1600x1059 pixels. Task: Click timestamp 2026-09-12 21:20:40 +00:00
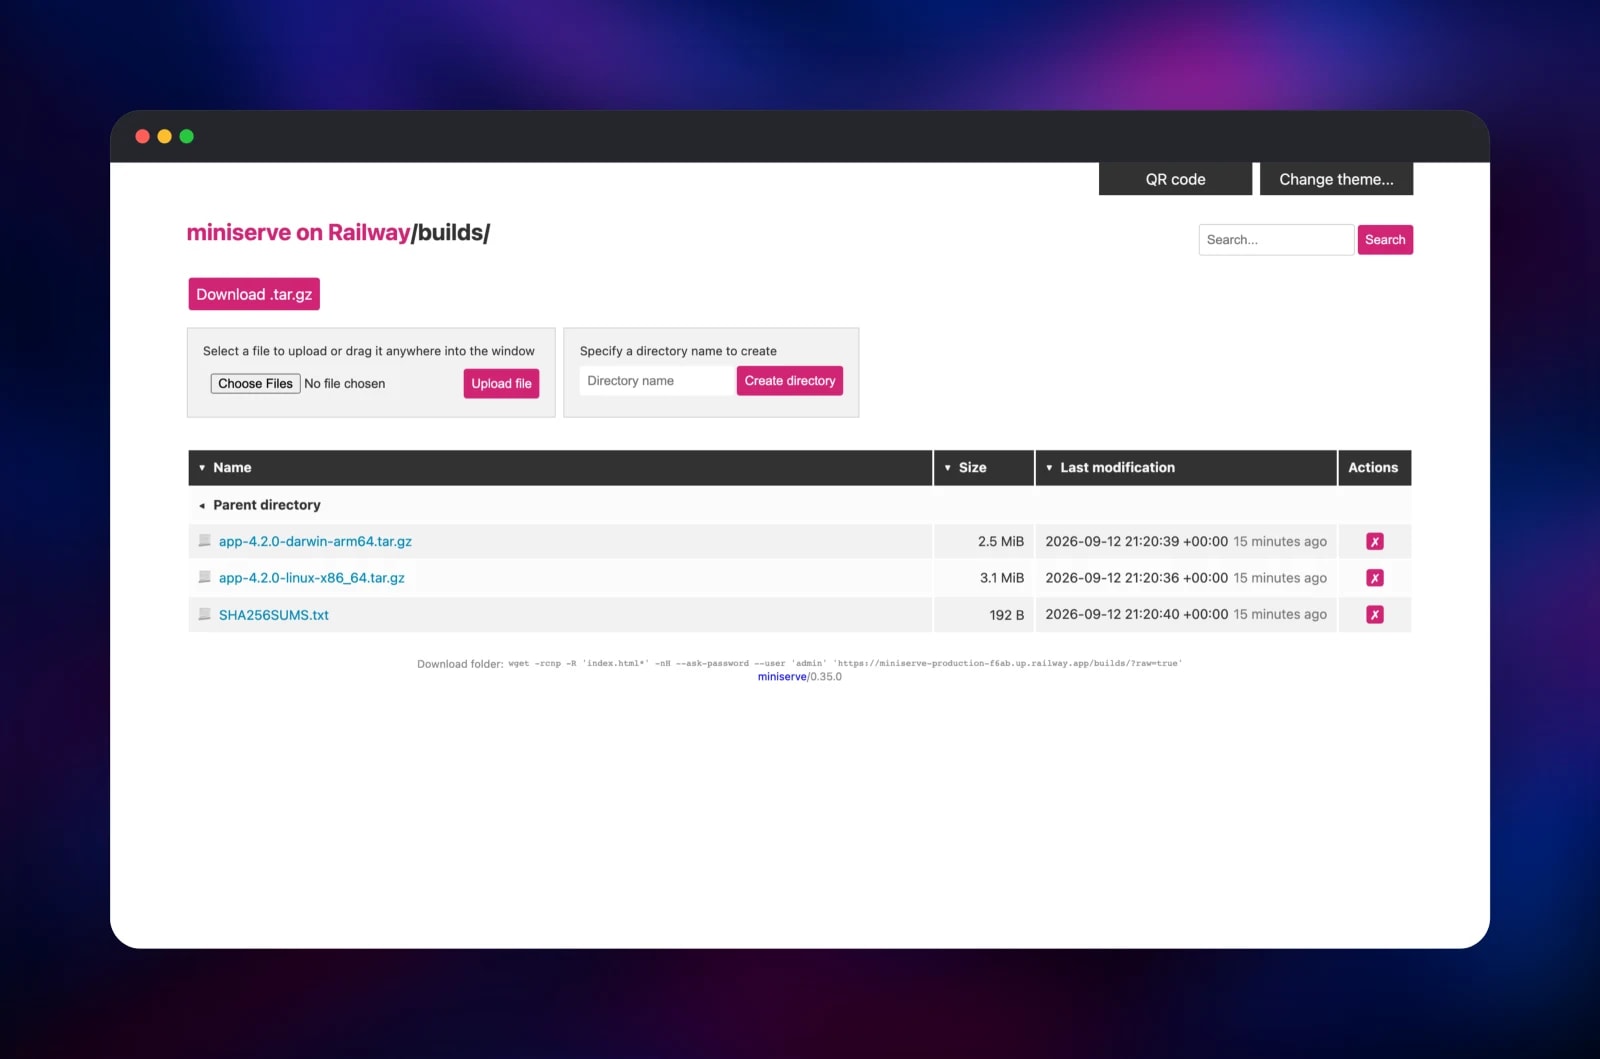tap(1136, 614)
